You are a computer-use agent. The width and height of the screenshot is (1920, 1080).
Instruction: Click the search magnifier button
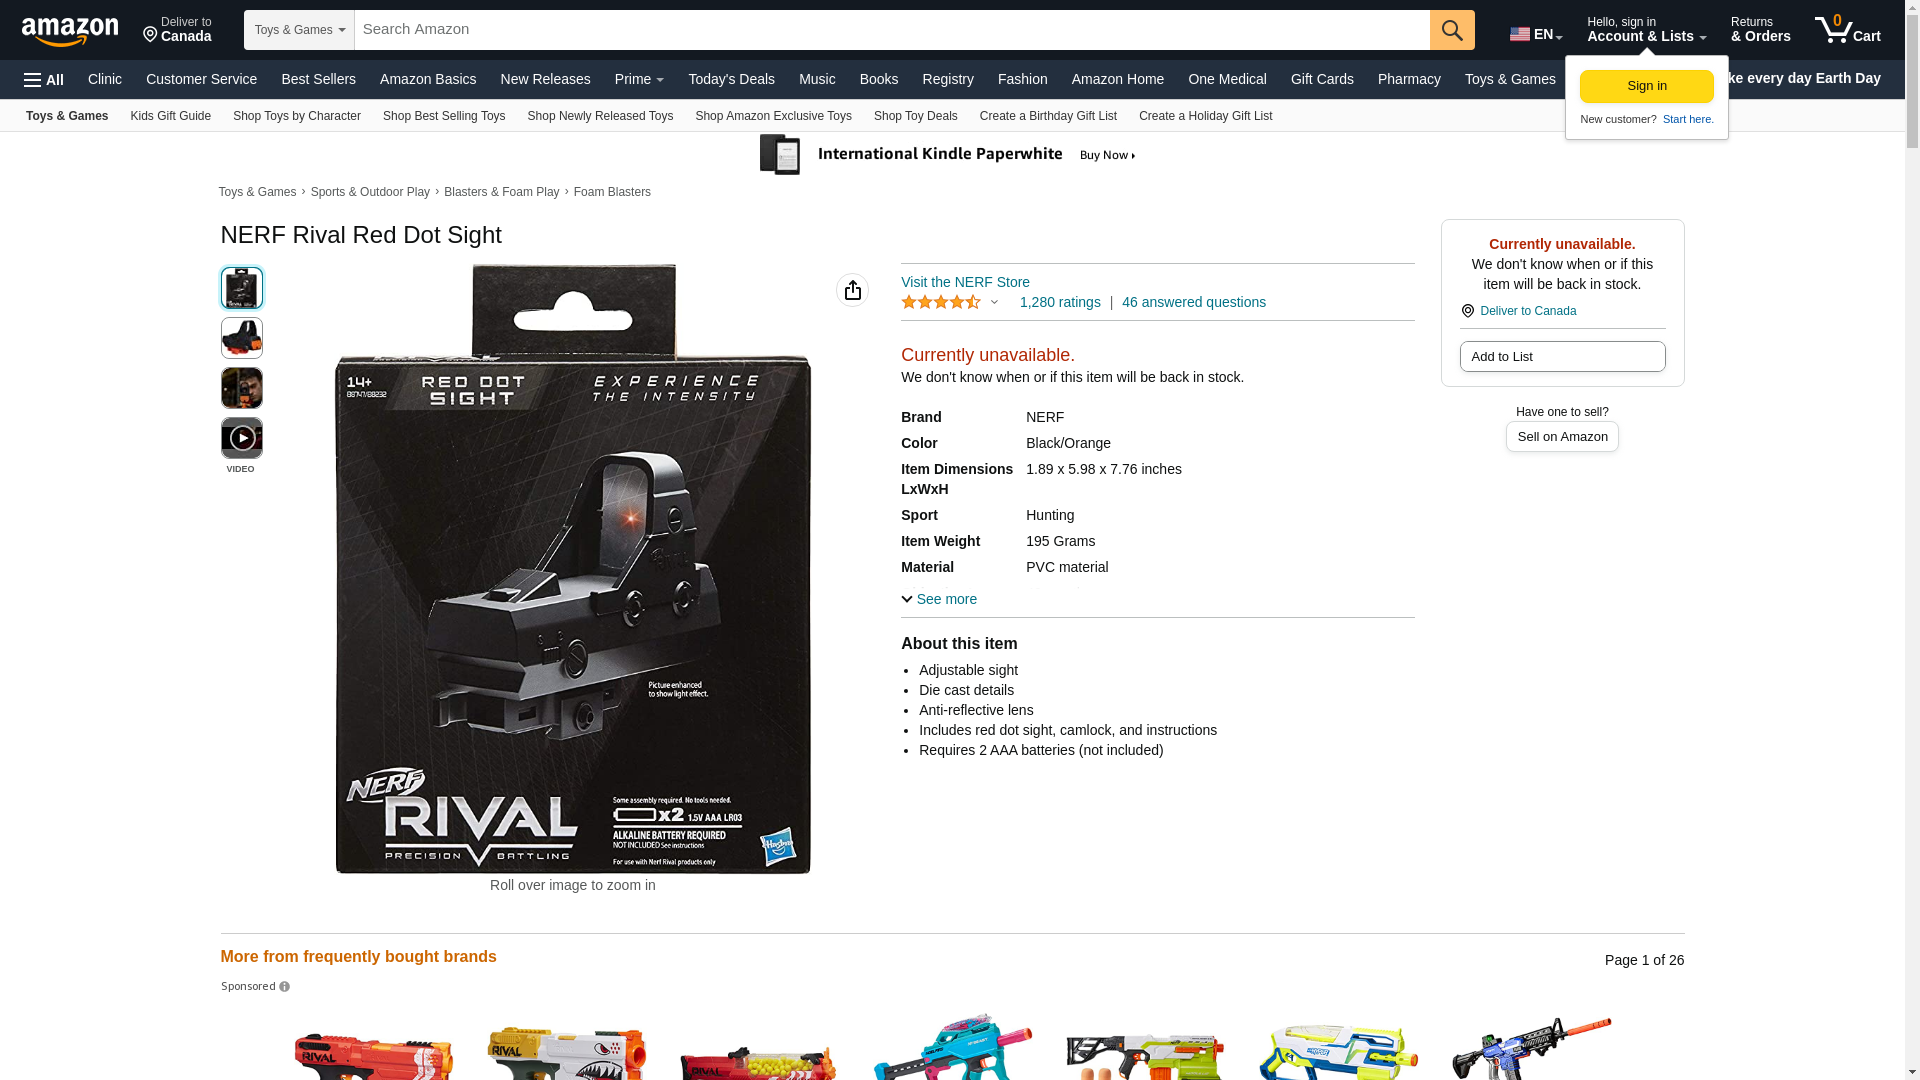pyautogui.click(x=1452, y=30)
